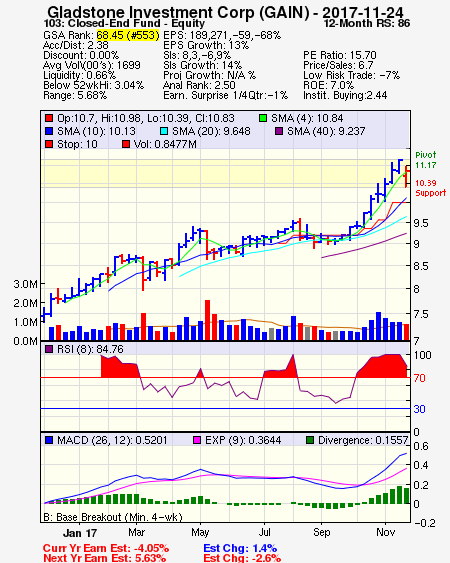450x563 pixels.
Task: Click the 'May' date axis label
Action: tap(200, 532)
